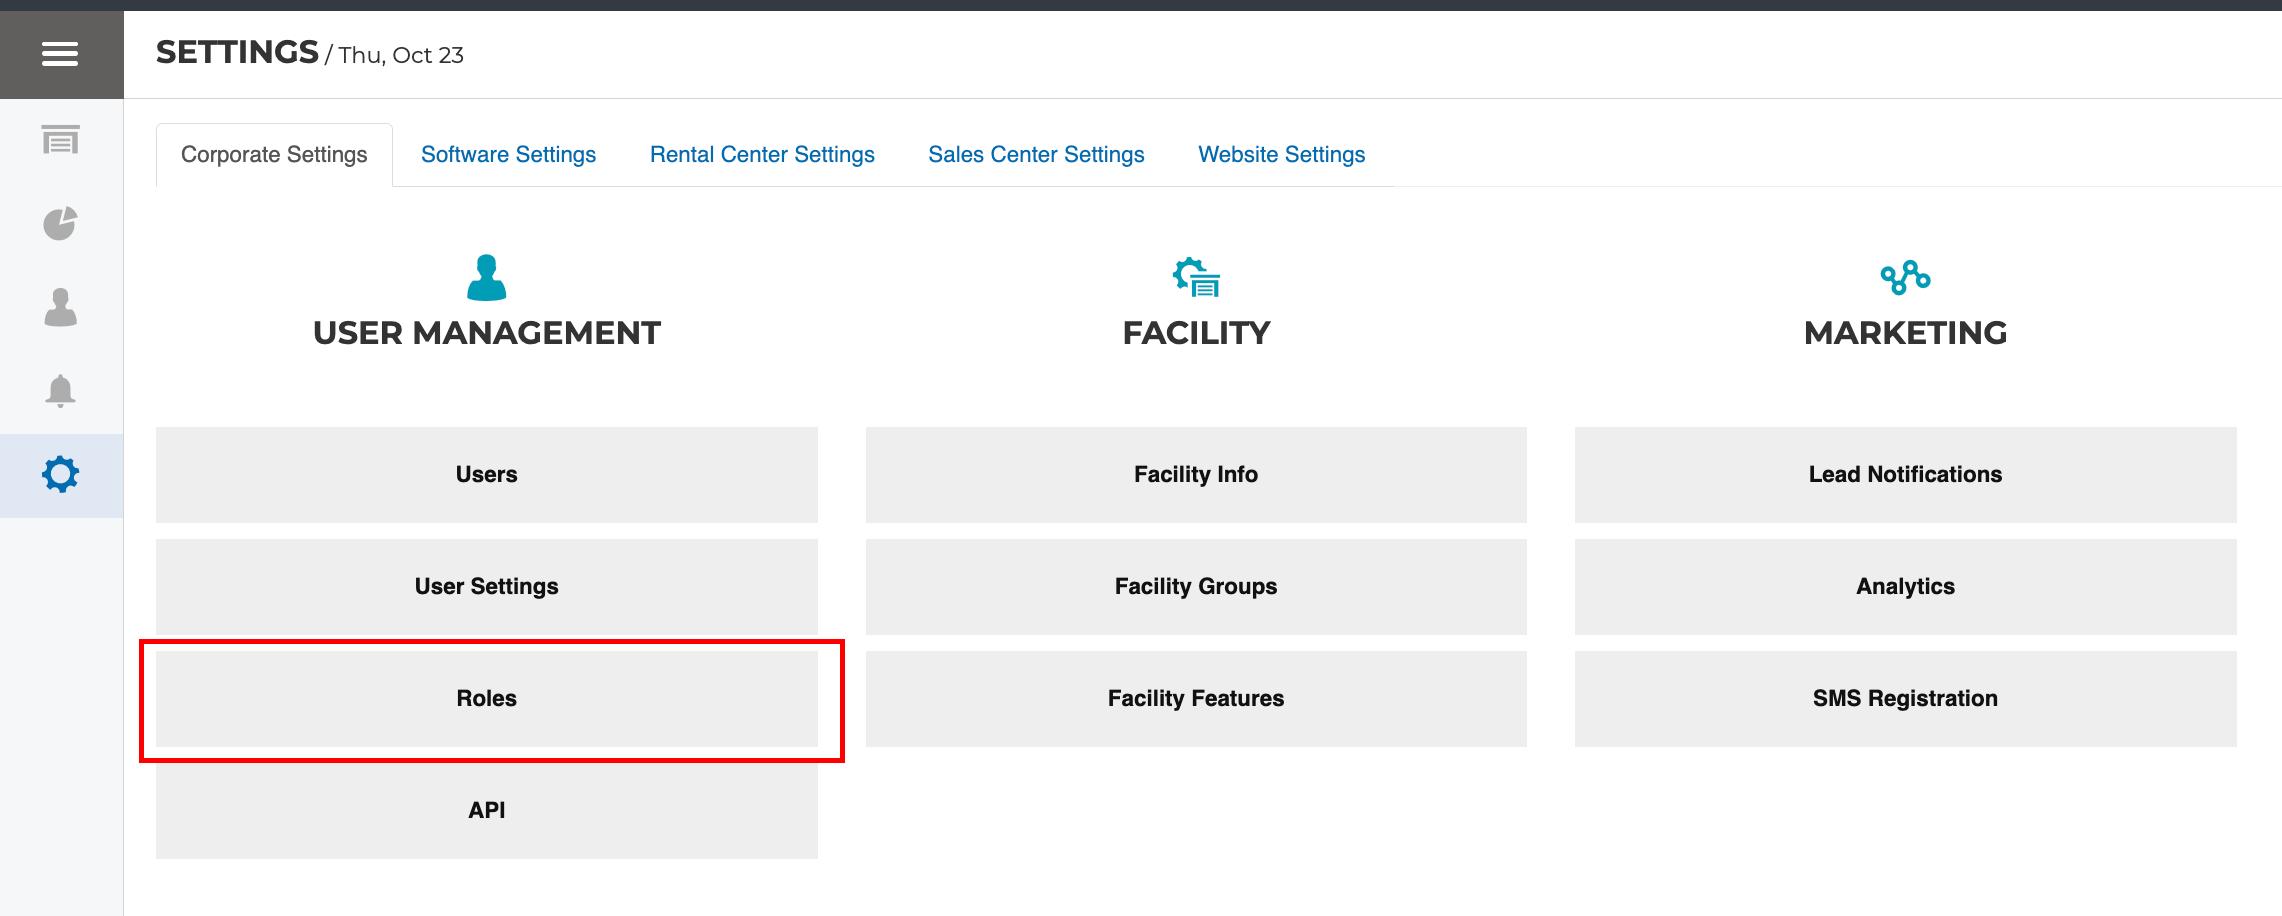This screenshot has height=916, width=2282.
Task: Click the API button
Action: 486,811
